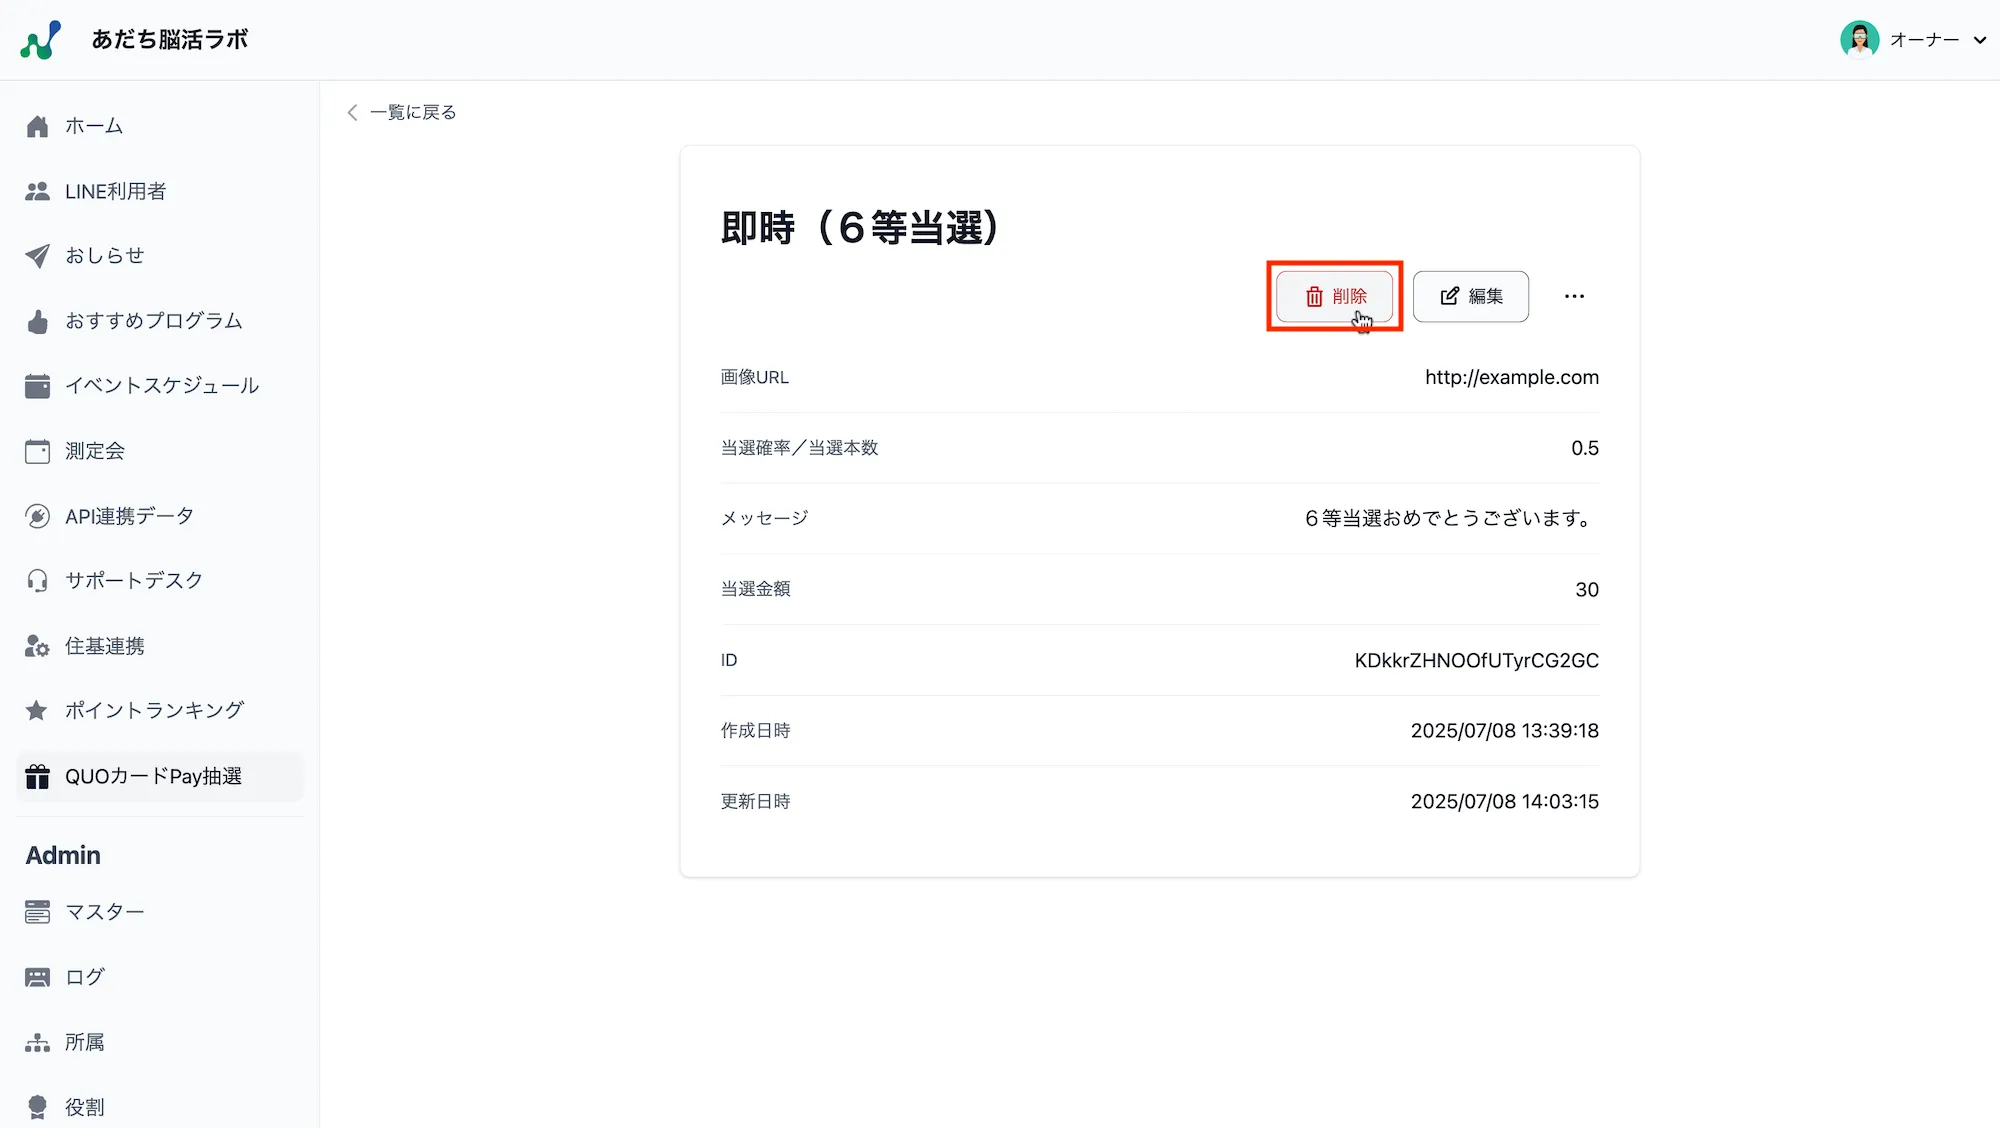2000x1128 pixels.
Task: Select the ホーム home icon
Action: coord(37,125)
